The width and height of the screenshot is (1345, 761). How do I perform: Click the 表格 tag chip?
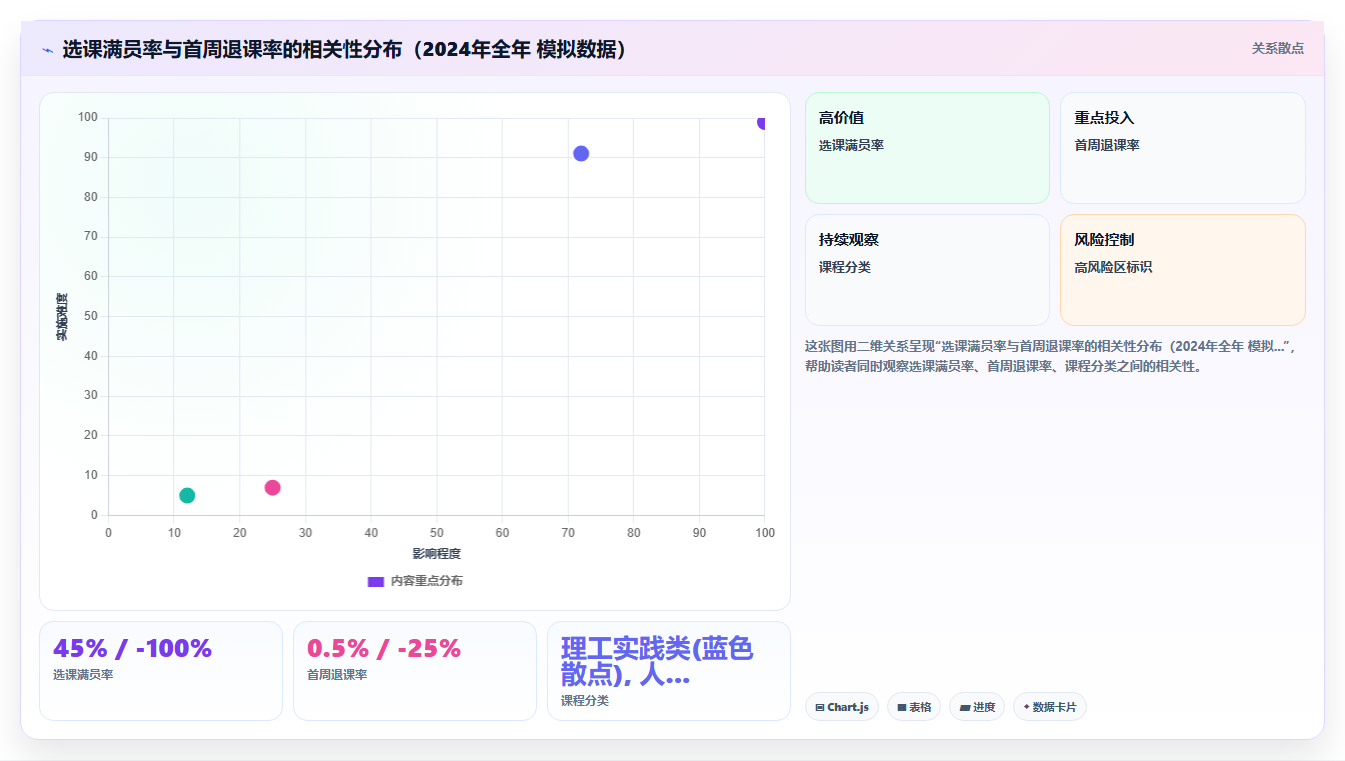[x=914, y=707]
